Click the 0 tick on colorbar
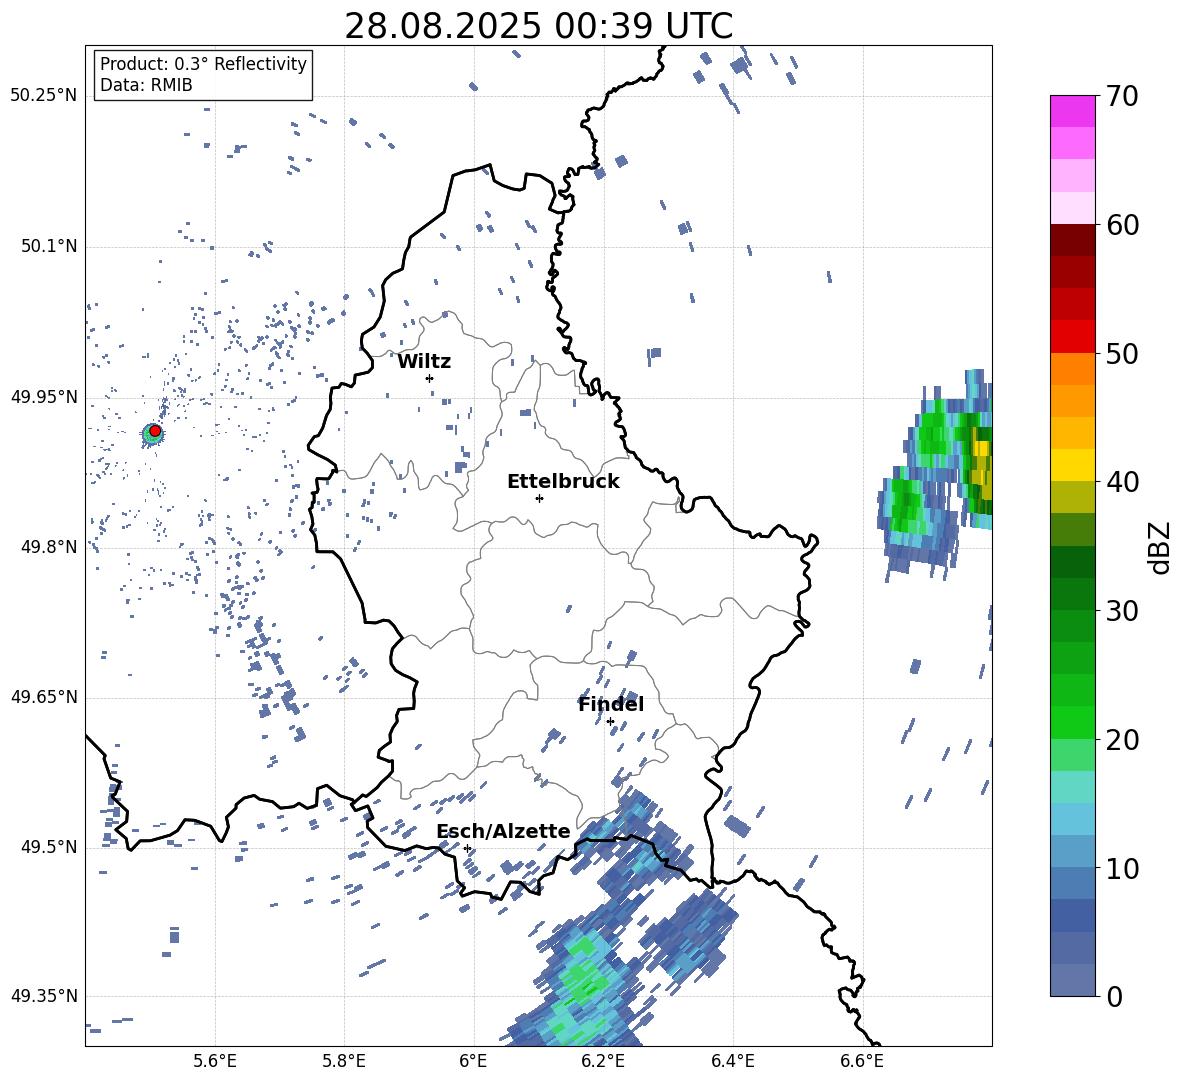 coord(1114,996)
